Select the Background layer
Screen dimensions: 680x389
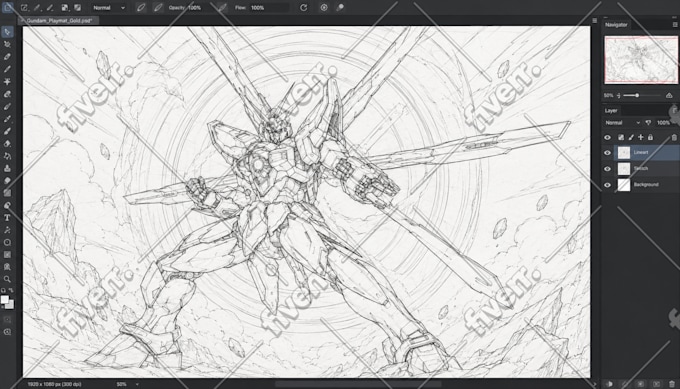[647, 185]
